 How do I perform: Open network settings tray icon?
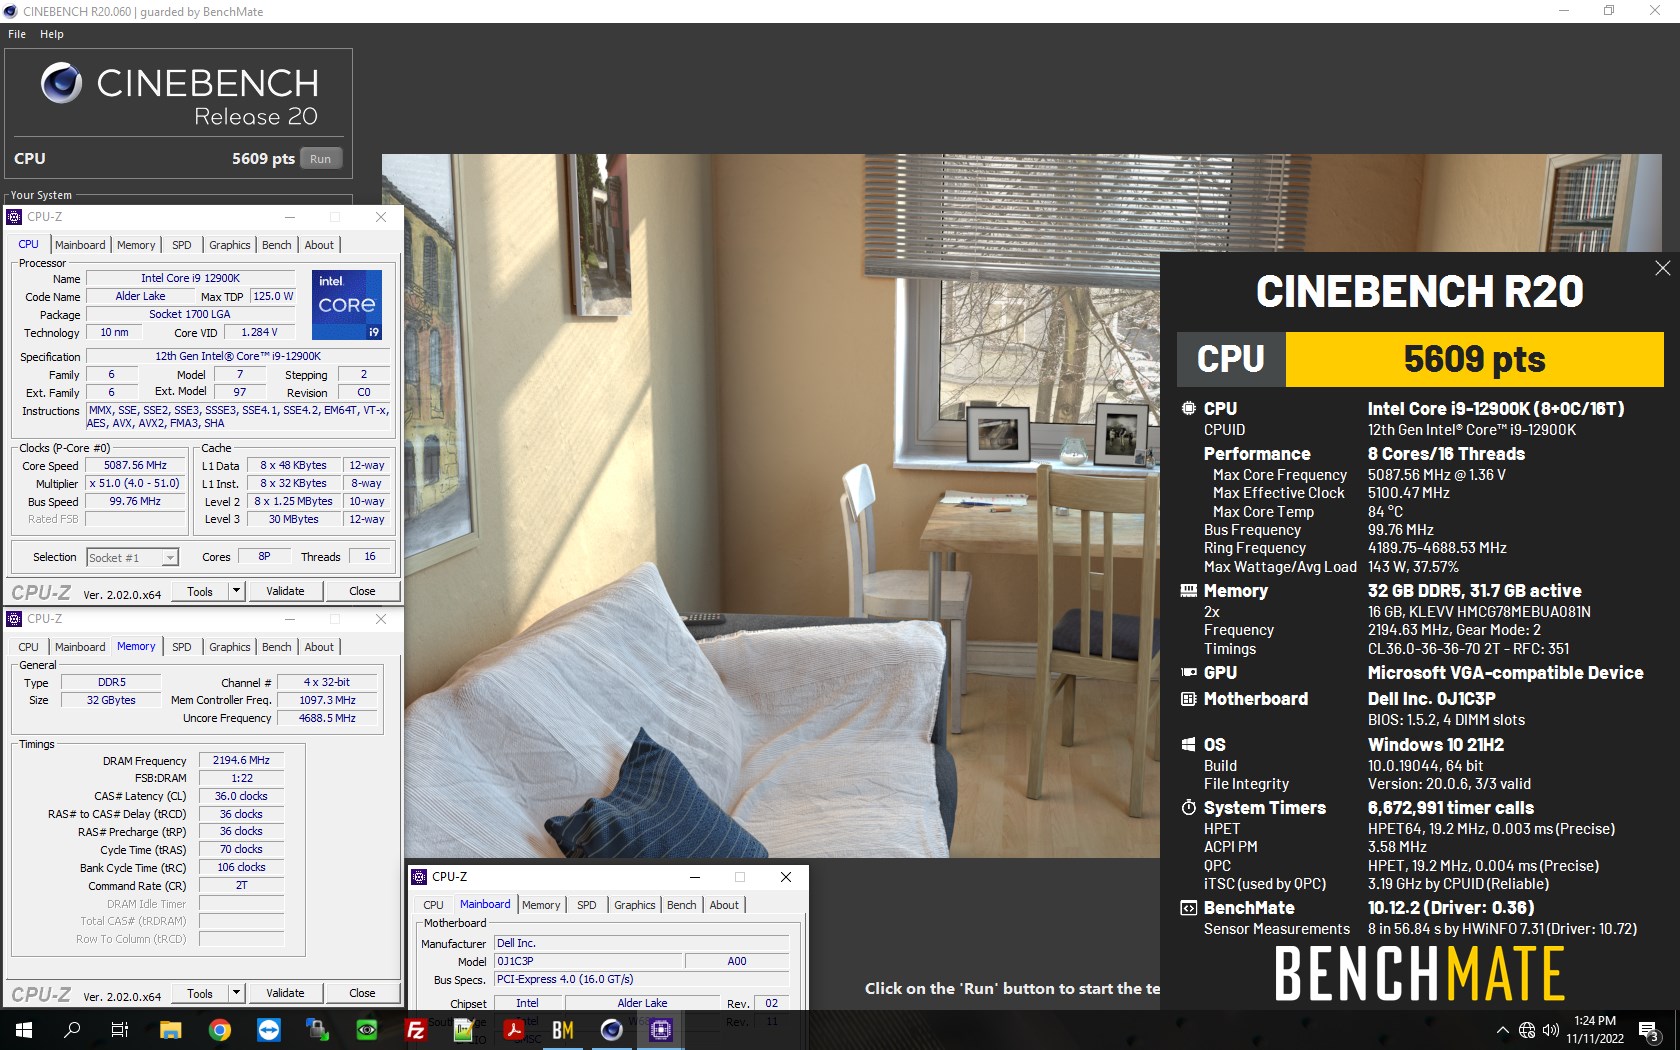click(x=1527, y=1030)
